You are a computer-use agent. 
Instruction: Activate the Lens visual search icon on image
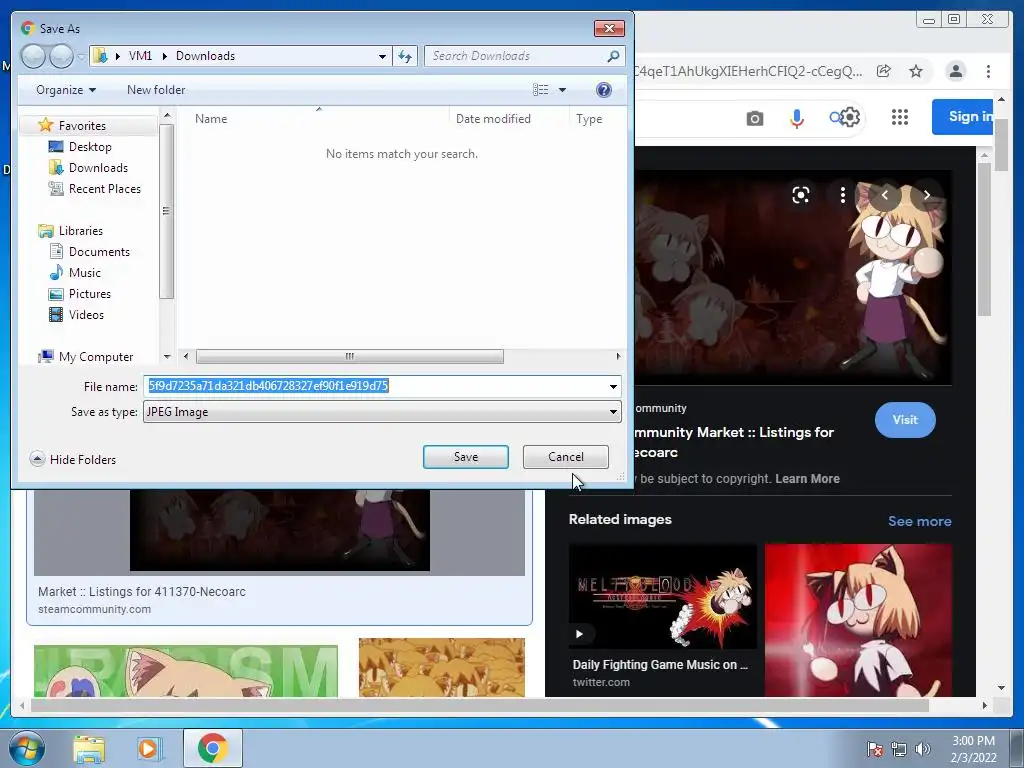click(801, 195)
